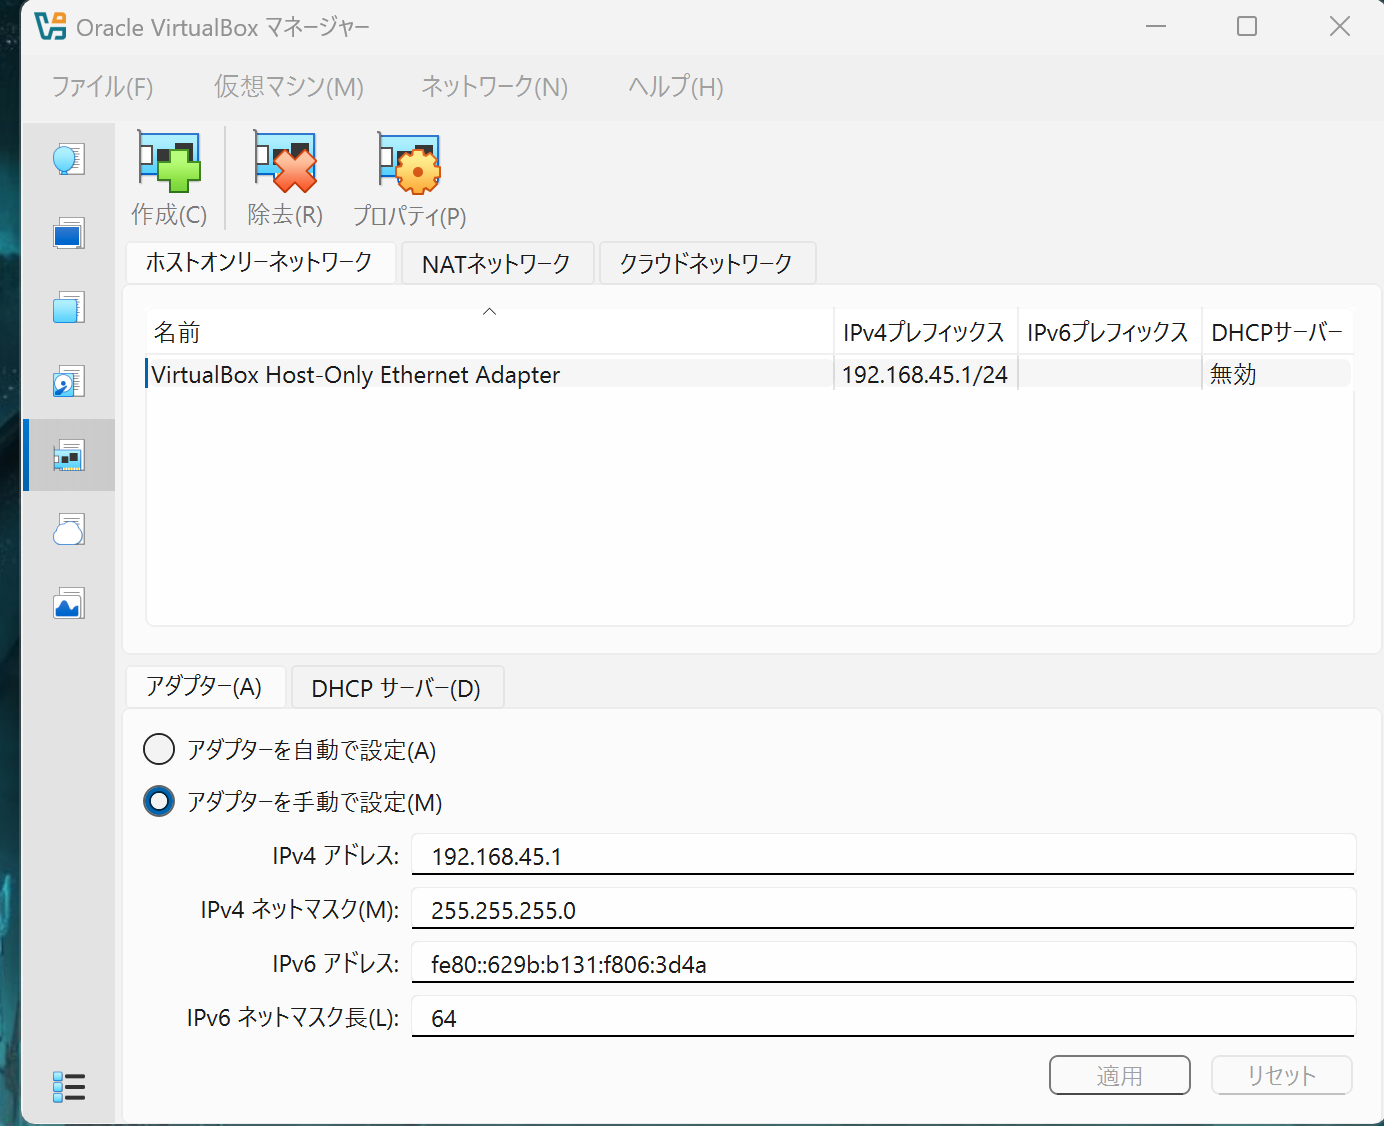This screenshot has width=1384, height=1126.
Task: Select the Network manager sidebar tool
Action: (x=68, y=456)
